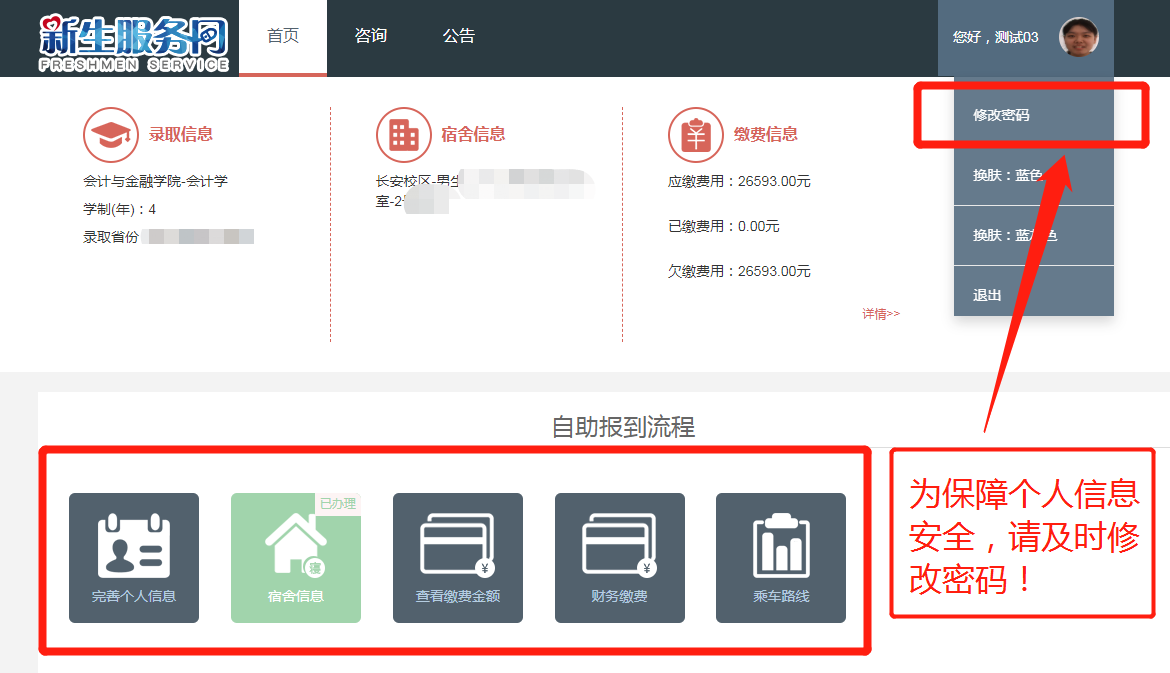Toggle the 您好，测试03 user dropdown

pos(995,38)
